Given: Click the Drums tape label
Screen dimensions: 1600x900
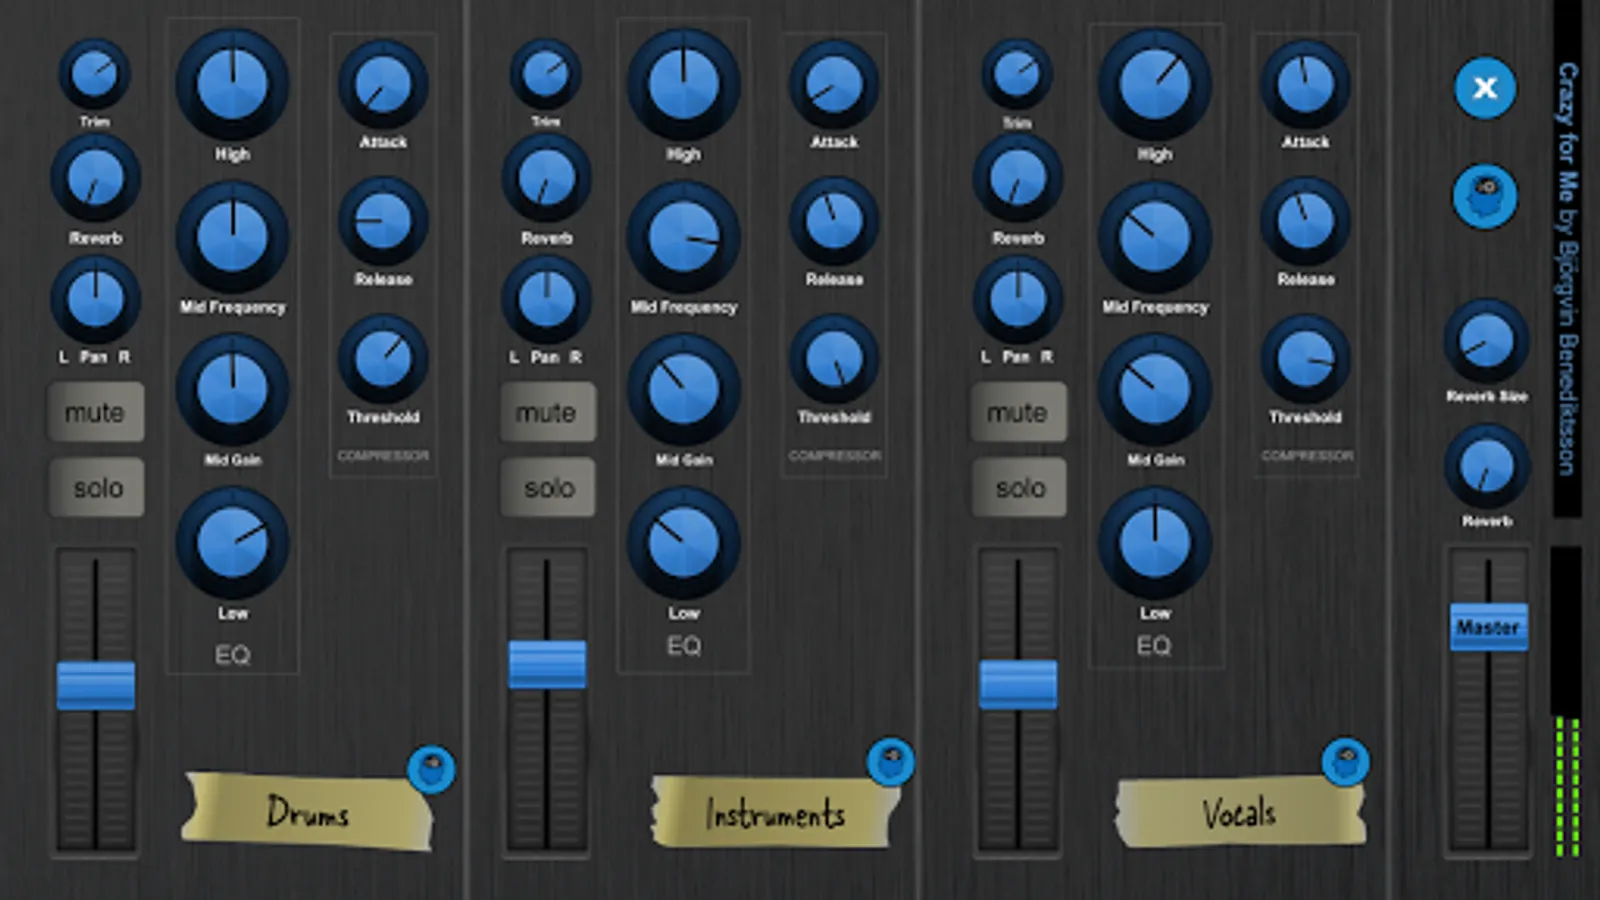Looking at the screenshot, I should click(x=308, y=810).
